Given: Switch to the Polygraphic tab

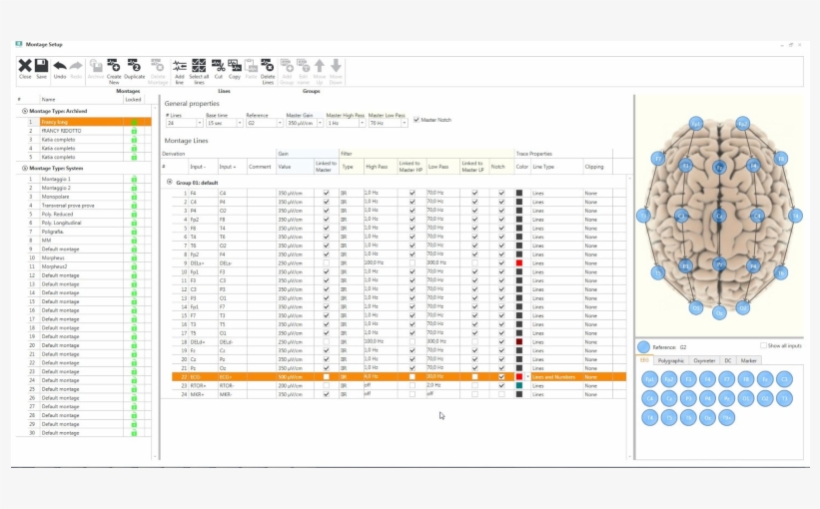Looking at the screenshot, I should click(672, 360).
